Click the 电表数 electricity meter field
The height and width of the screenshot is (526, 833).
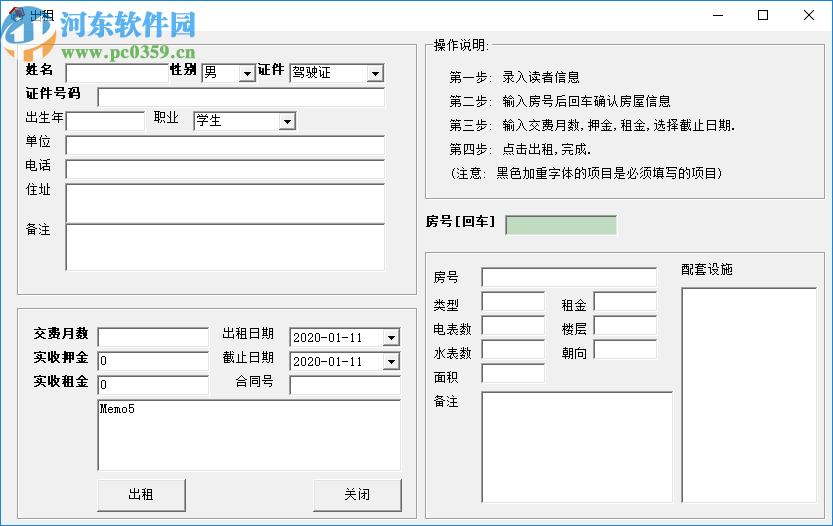click(513, 325)
